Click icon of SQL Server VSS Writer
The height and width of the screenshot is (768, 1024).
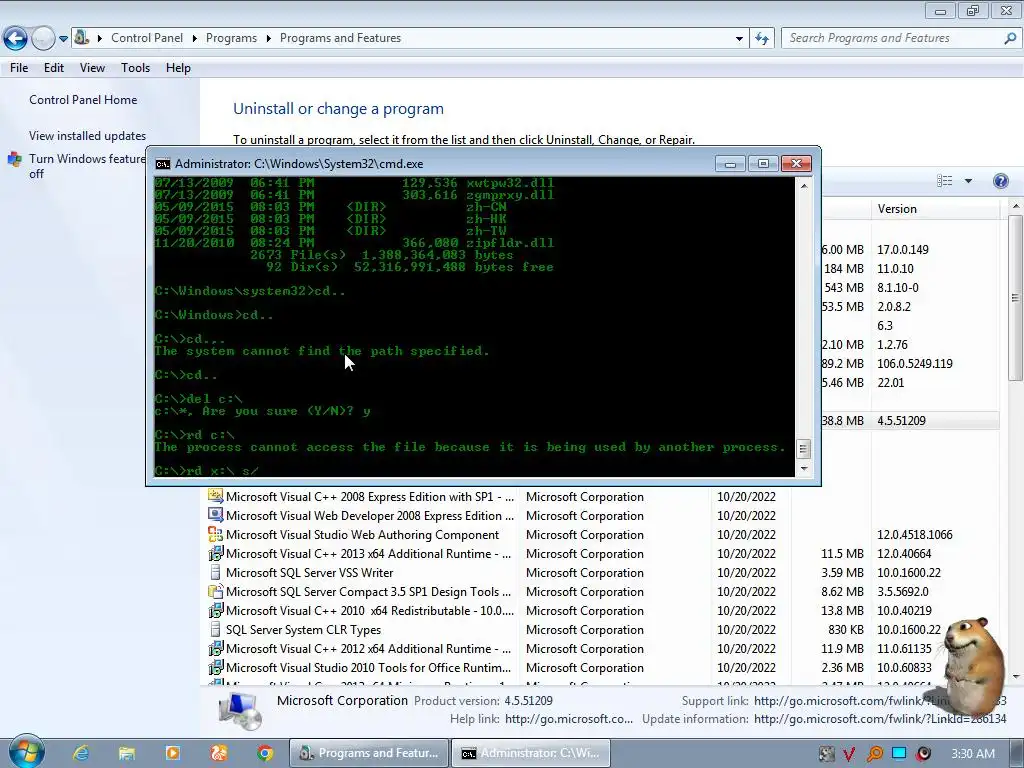(215, 572)
